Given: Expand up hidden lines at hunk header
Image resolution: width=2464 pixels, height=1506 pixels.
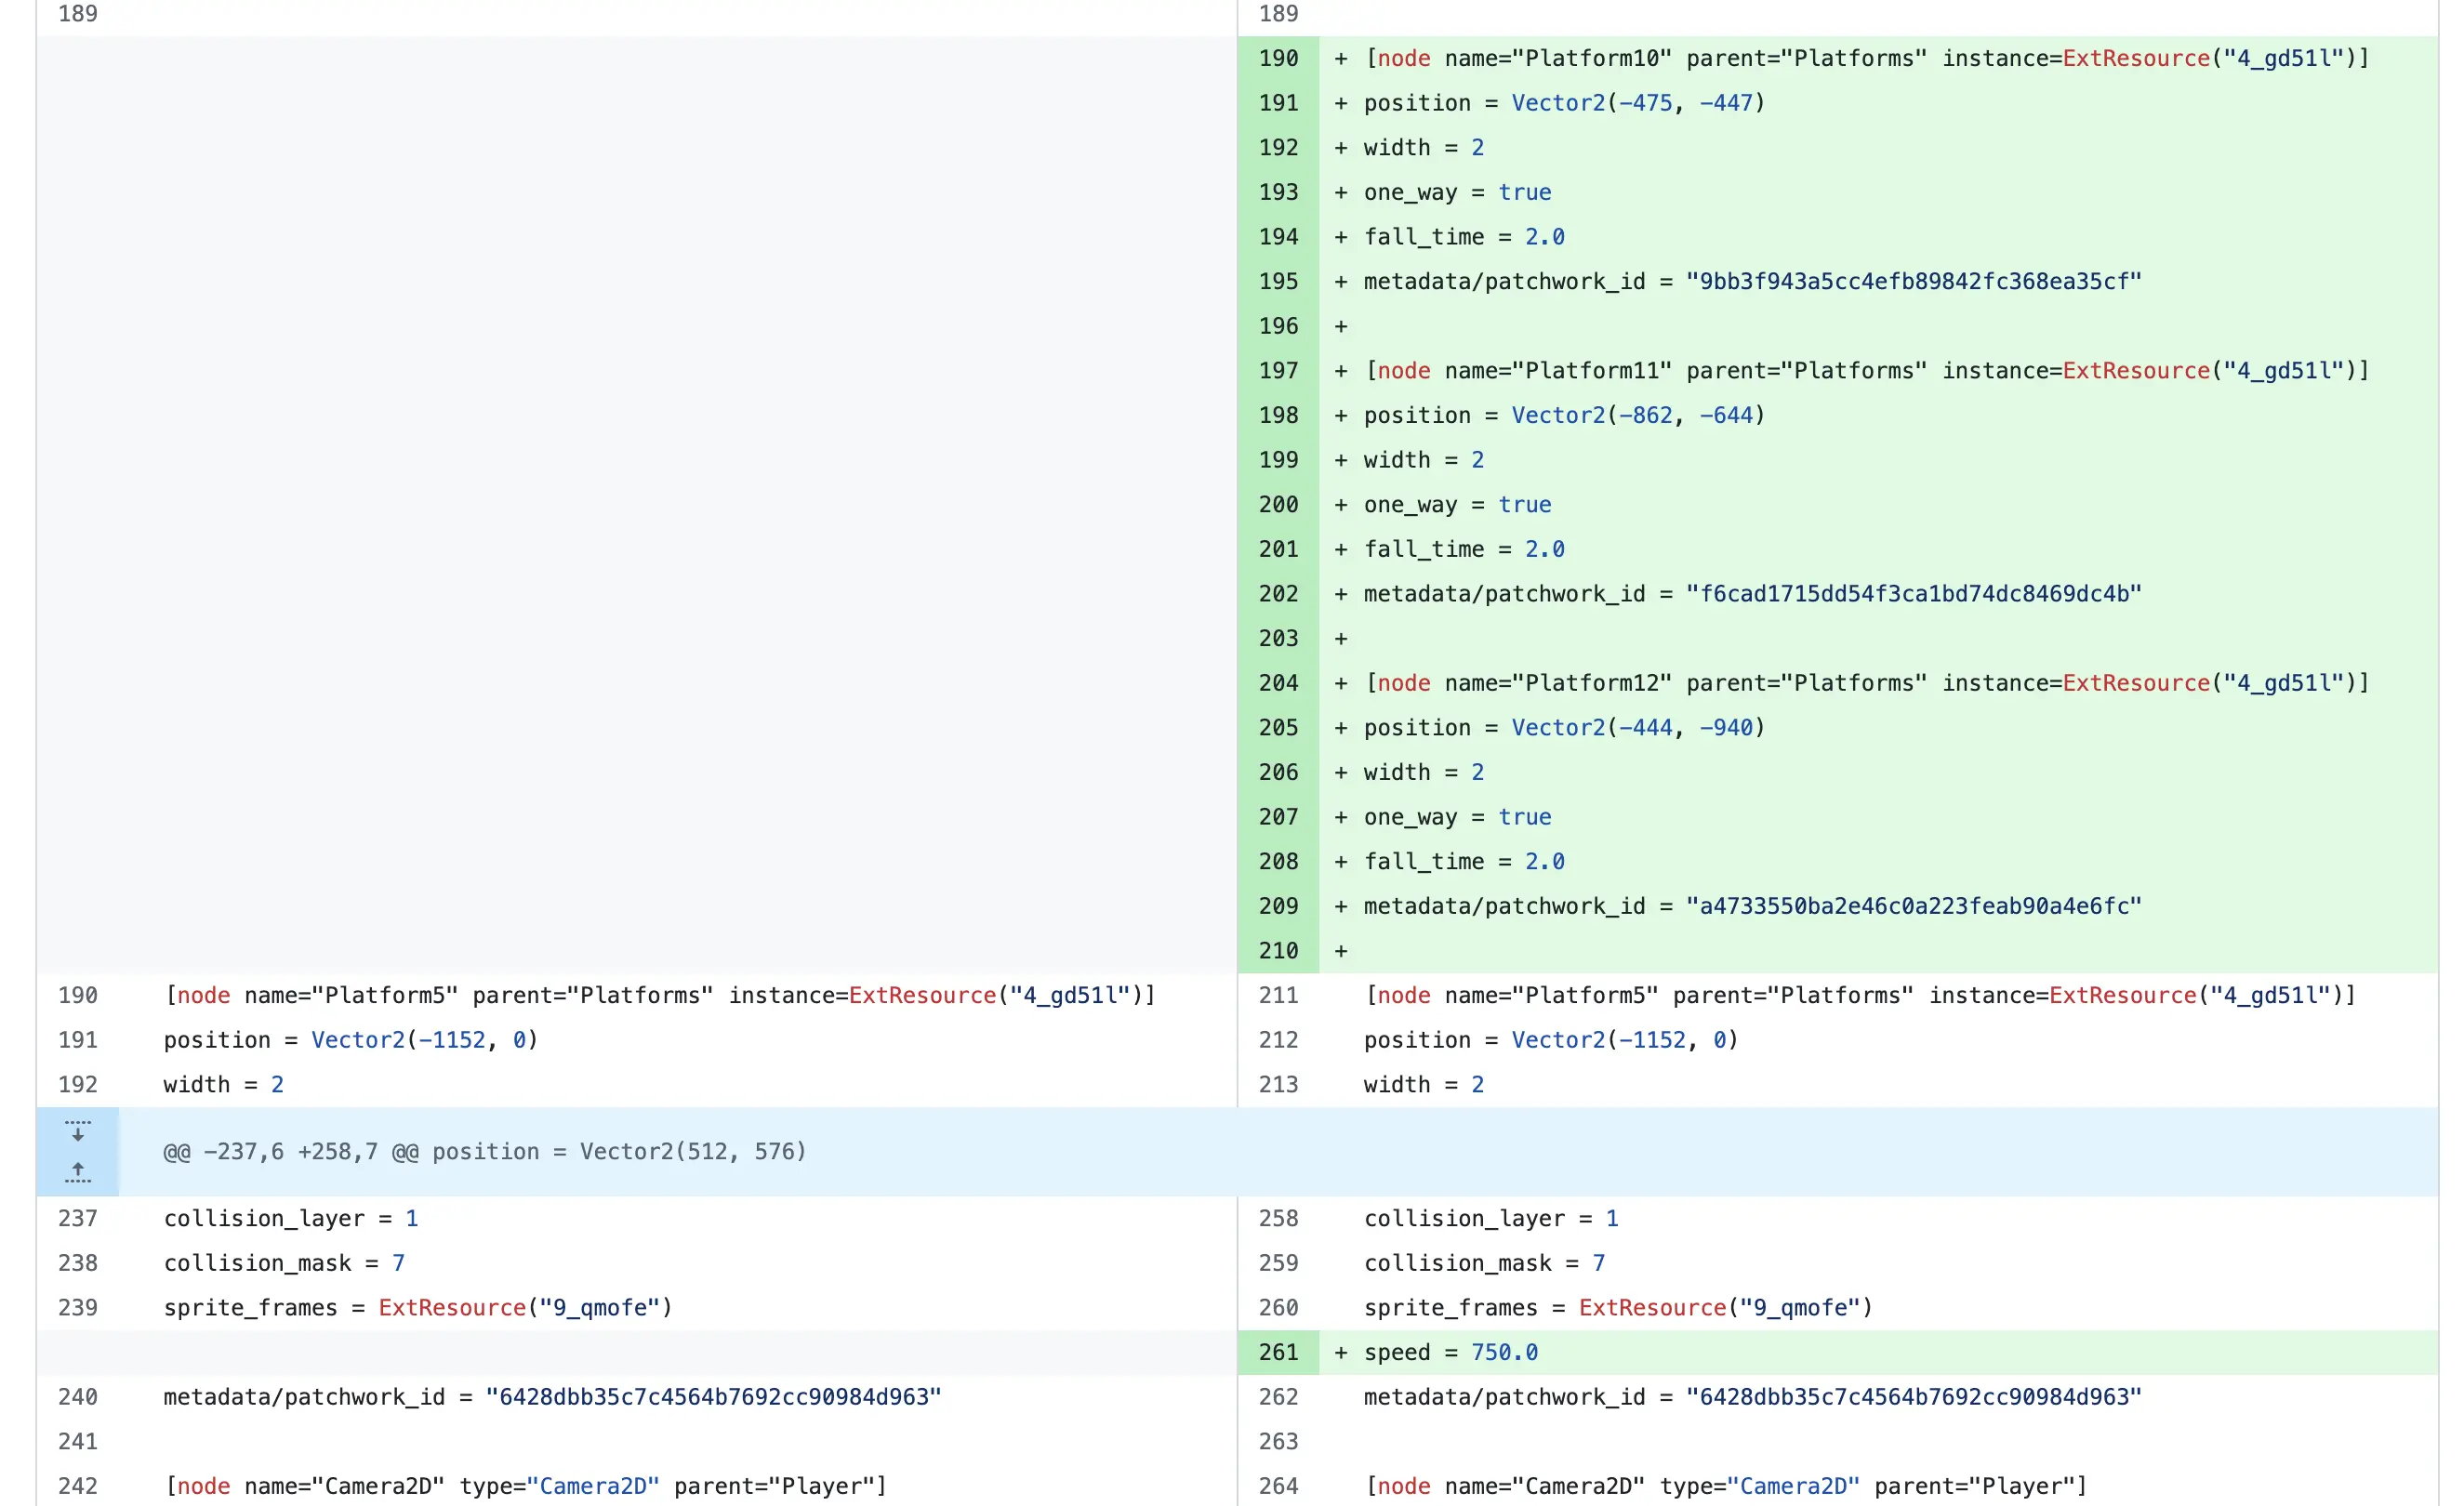Looking at the screenshot, I should pyautogui.click(x=77, y=1172).
